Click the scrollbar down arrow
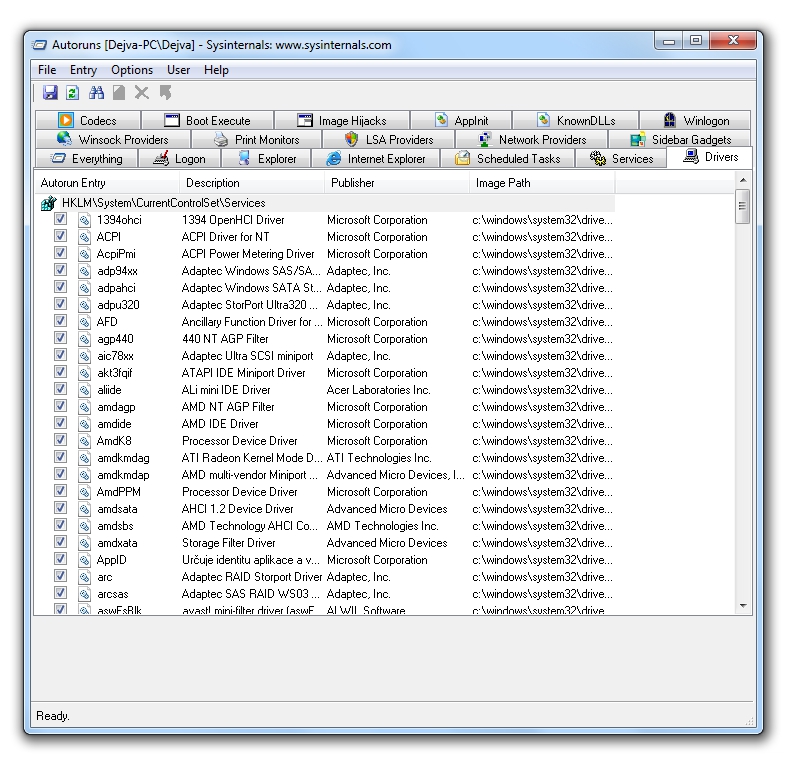Viewport: 807px width, 771px height. [x=743, y=606]
